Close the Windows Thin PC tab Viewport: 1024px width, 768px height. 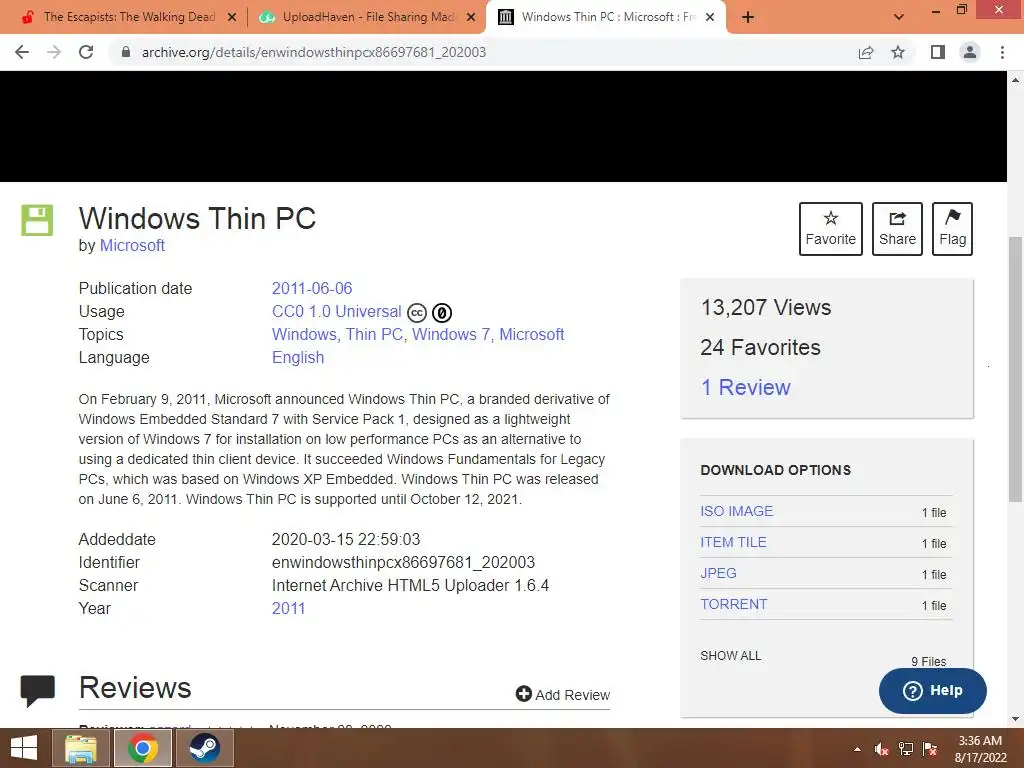point(710,17)
